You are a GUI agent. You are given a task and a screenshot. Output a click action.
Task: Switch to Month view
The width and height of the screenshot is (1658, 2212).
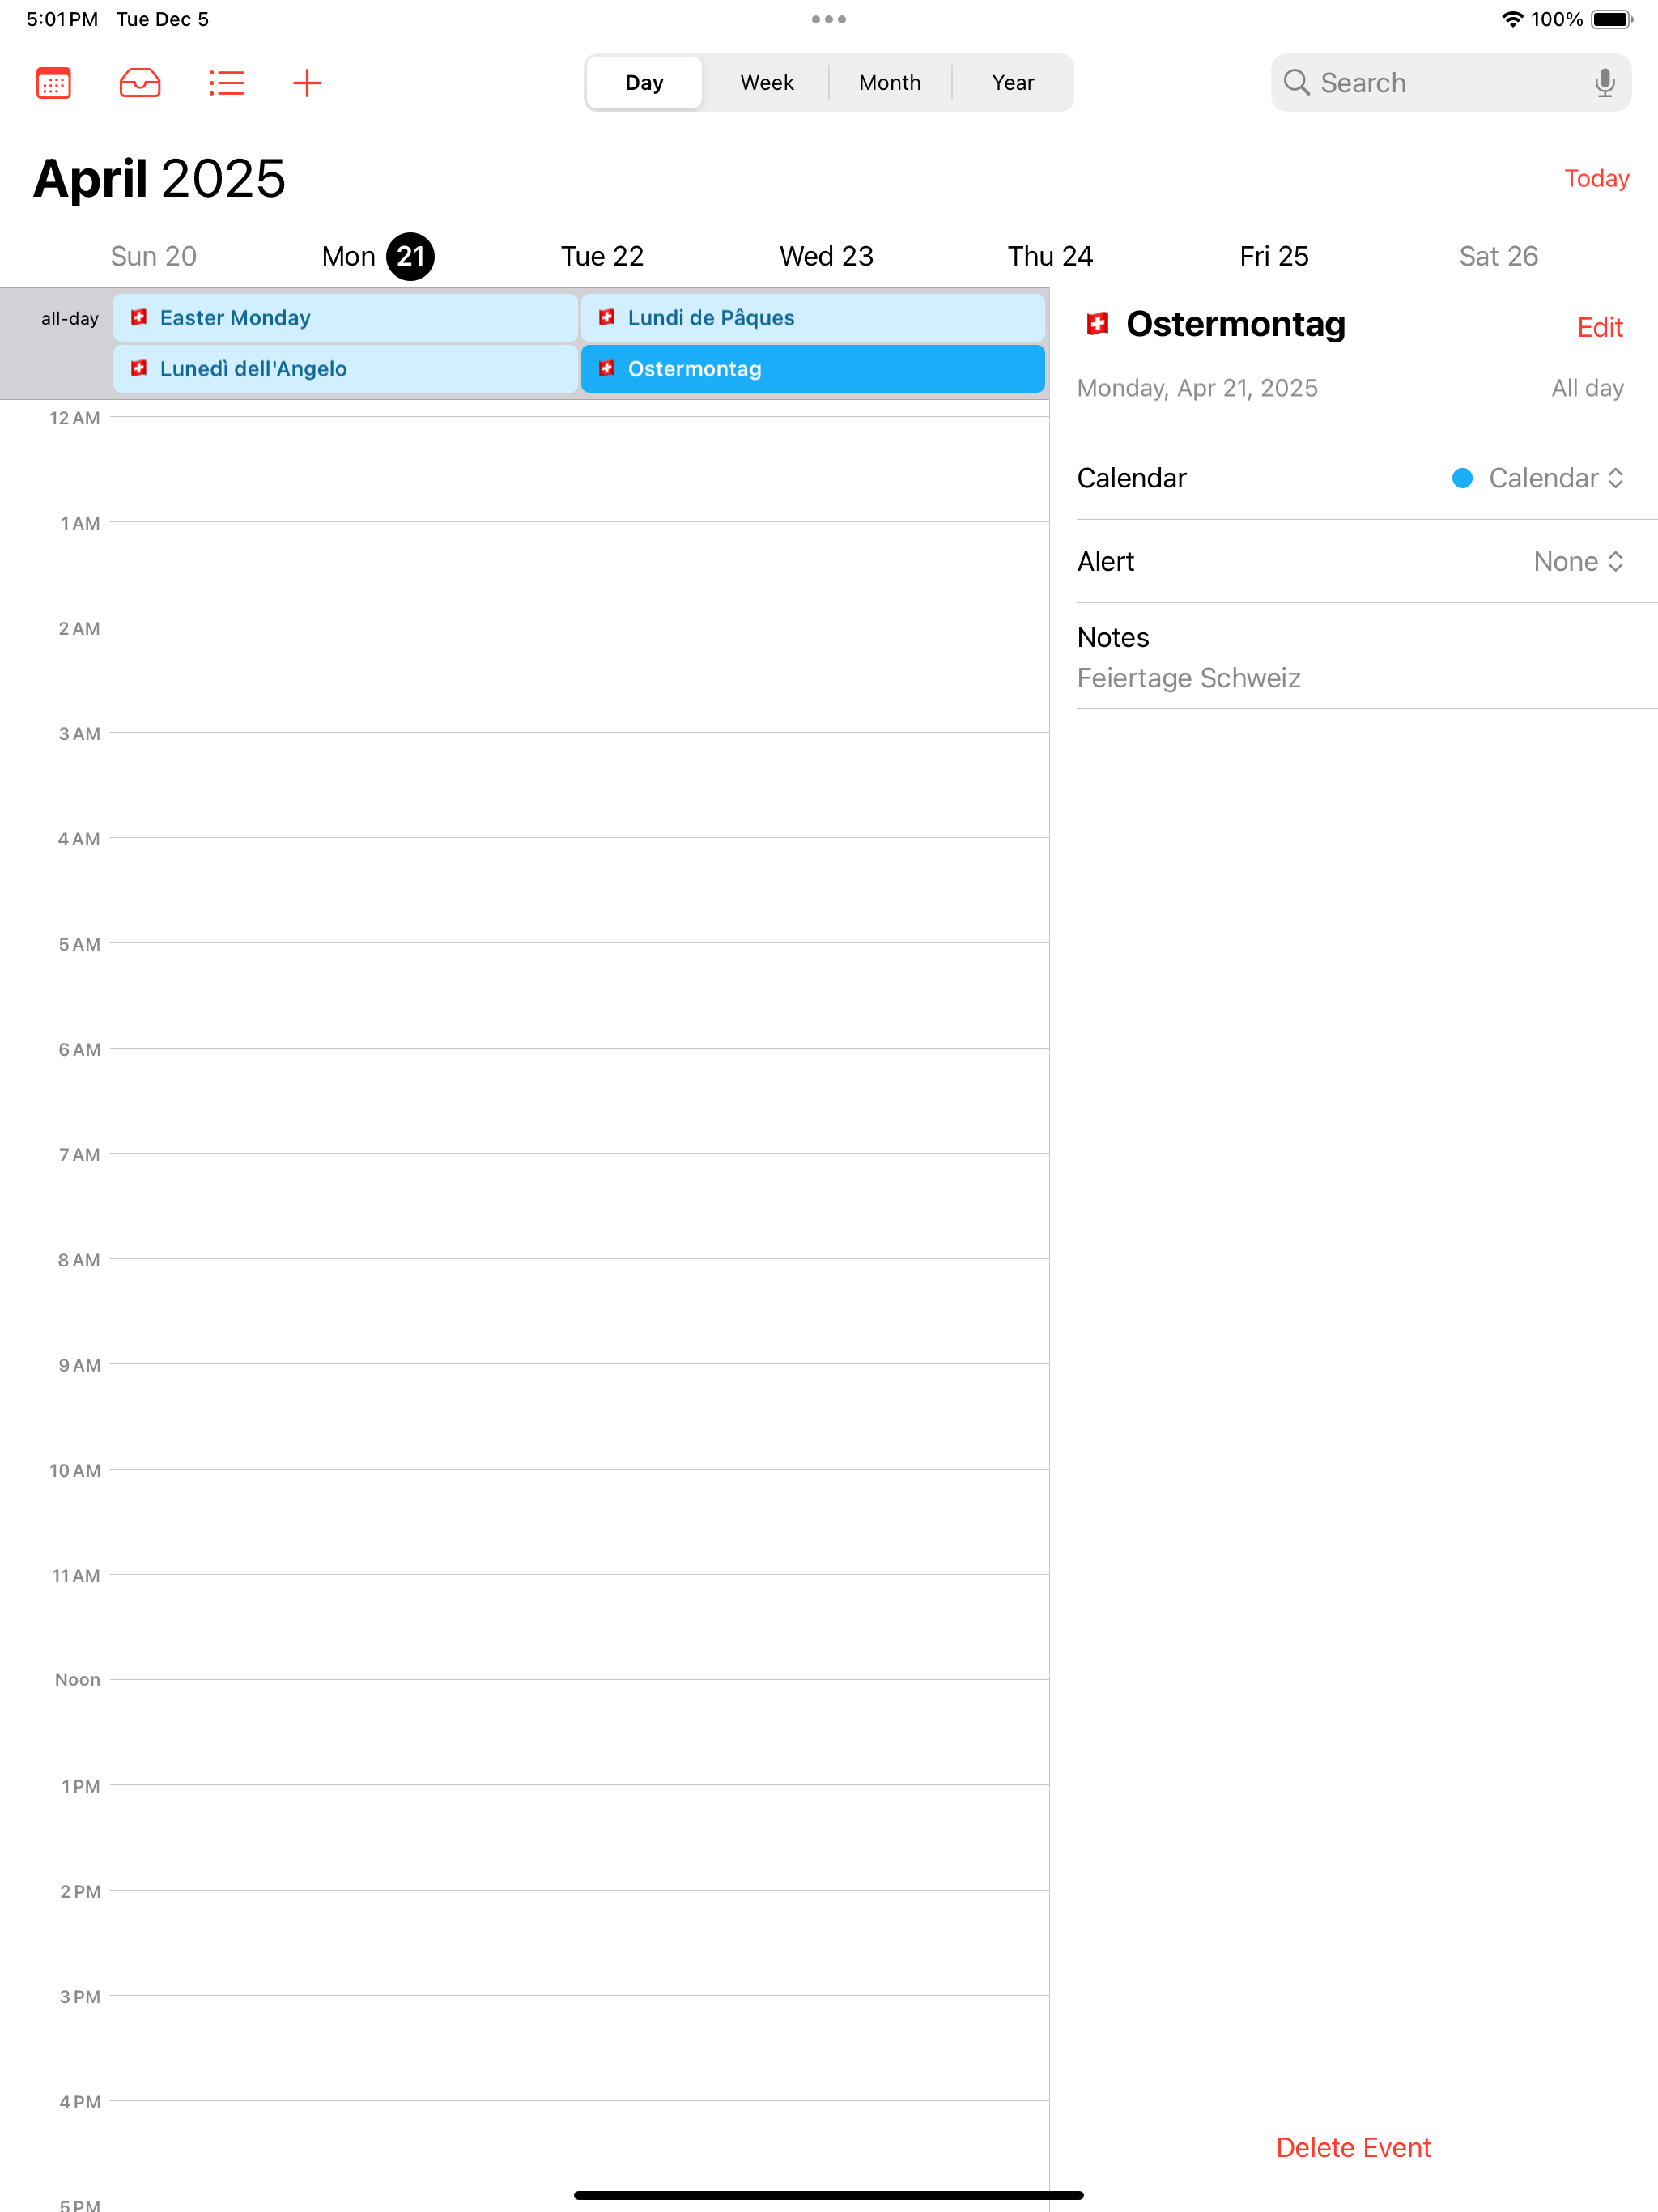coord(890,83)
